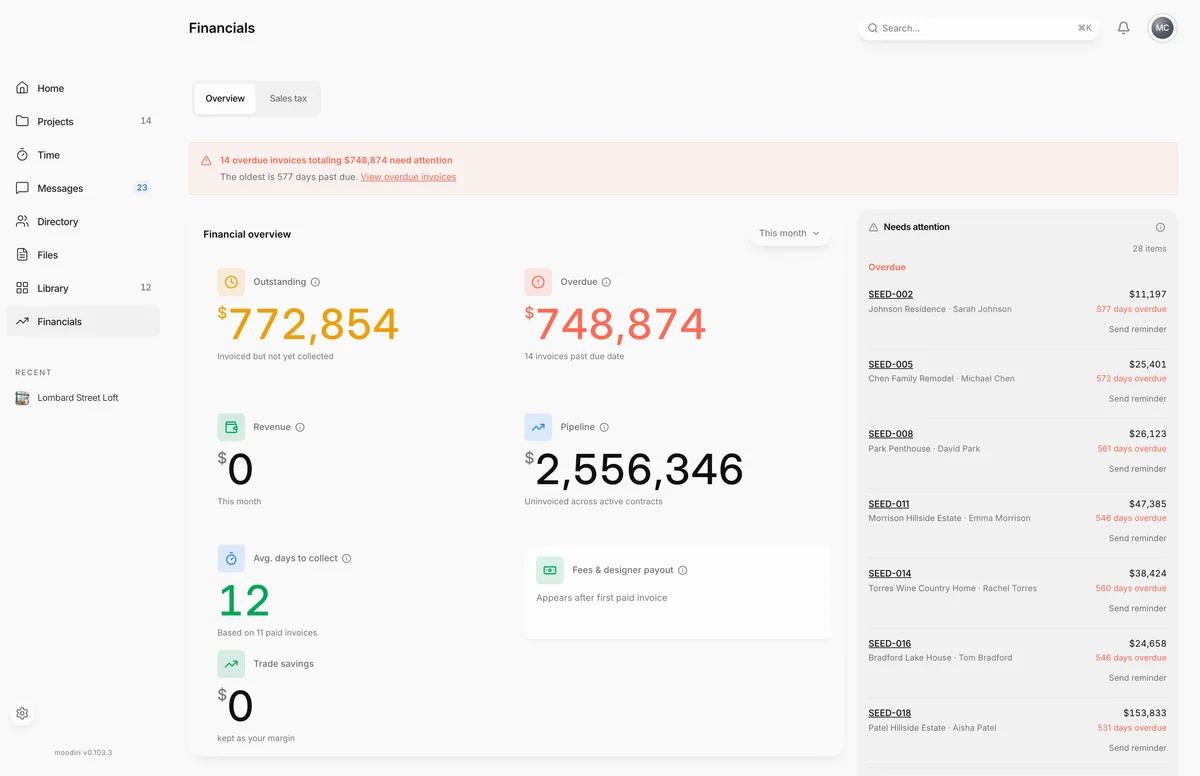Open the Home sidebar item
Viewport: 1200px width, 776px height.
click(83, 88)
